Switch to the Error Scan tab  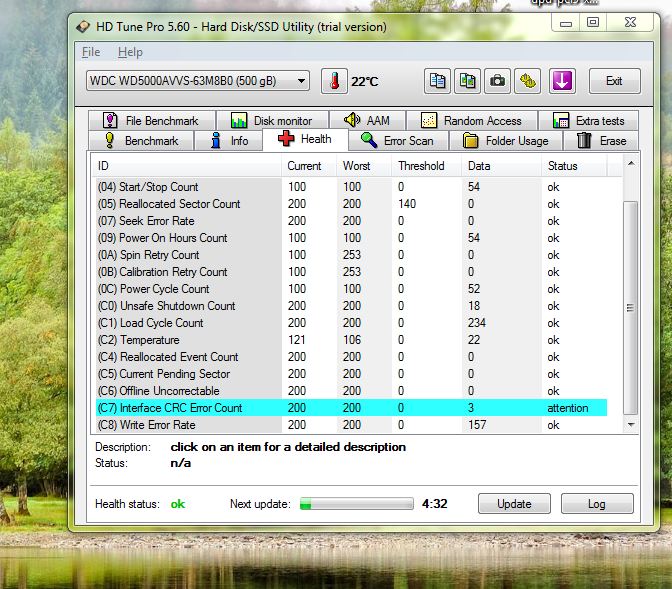399,141
